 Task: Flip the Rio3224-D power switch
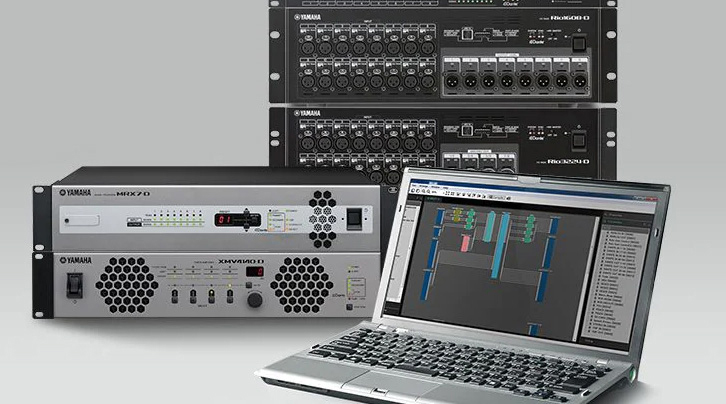click(579, 140)
